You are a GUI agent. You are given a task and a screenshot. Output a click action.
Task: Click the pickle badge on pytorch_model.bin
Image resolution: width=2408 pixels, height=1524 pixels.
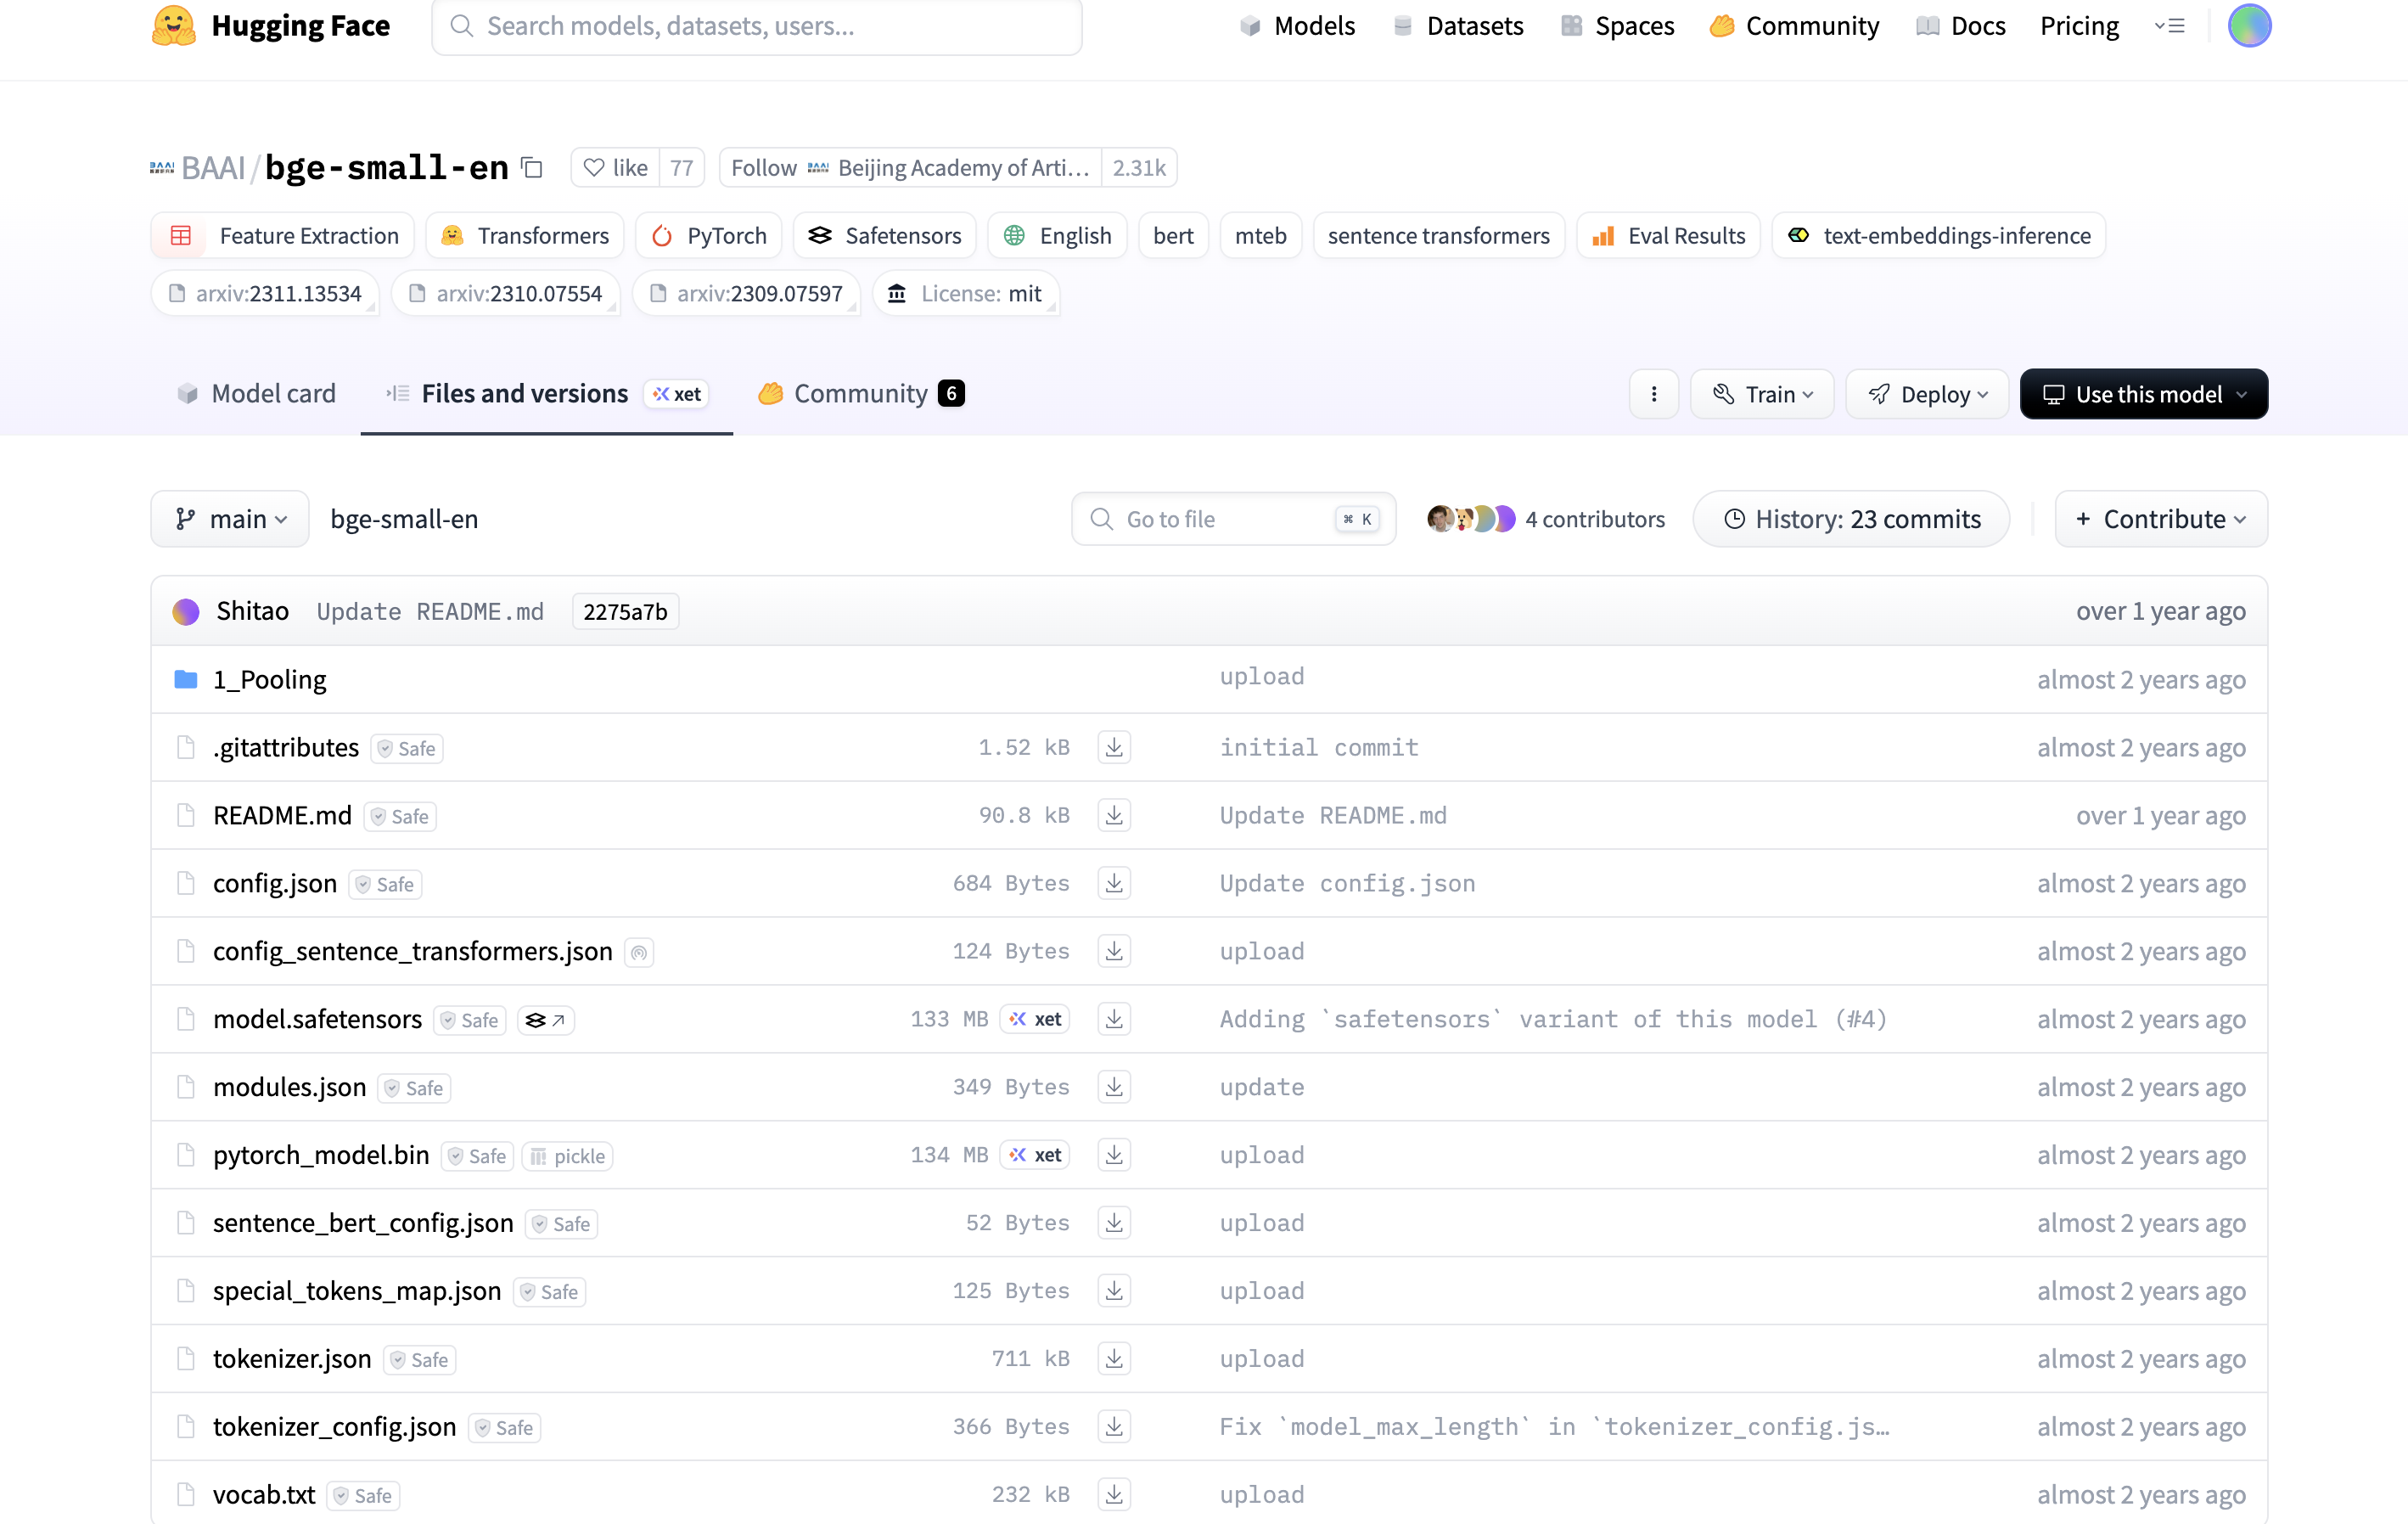[x=567, y=1156]
